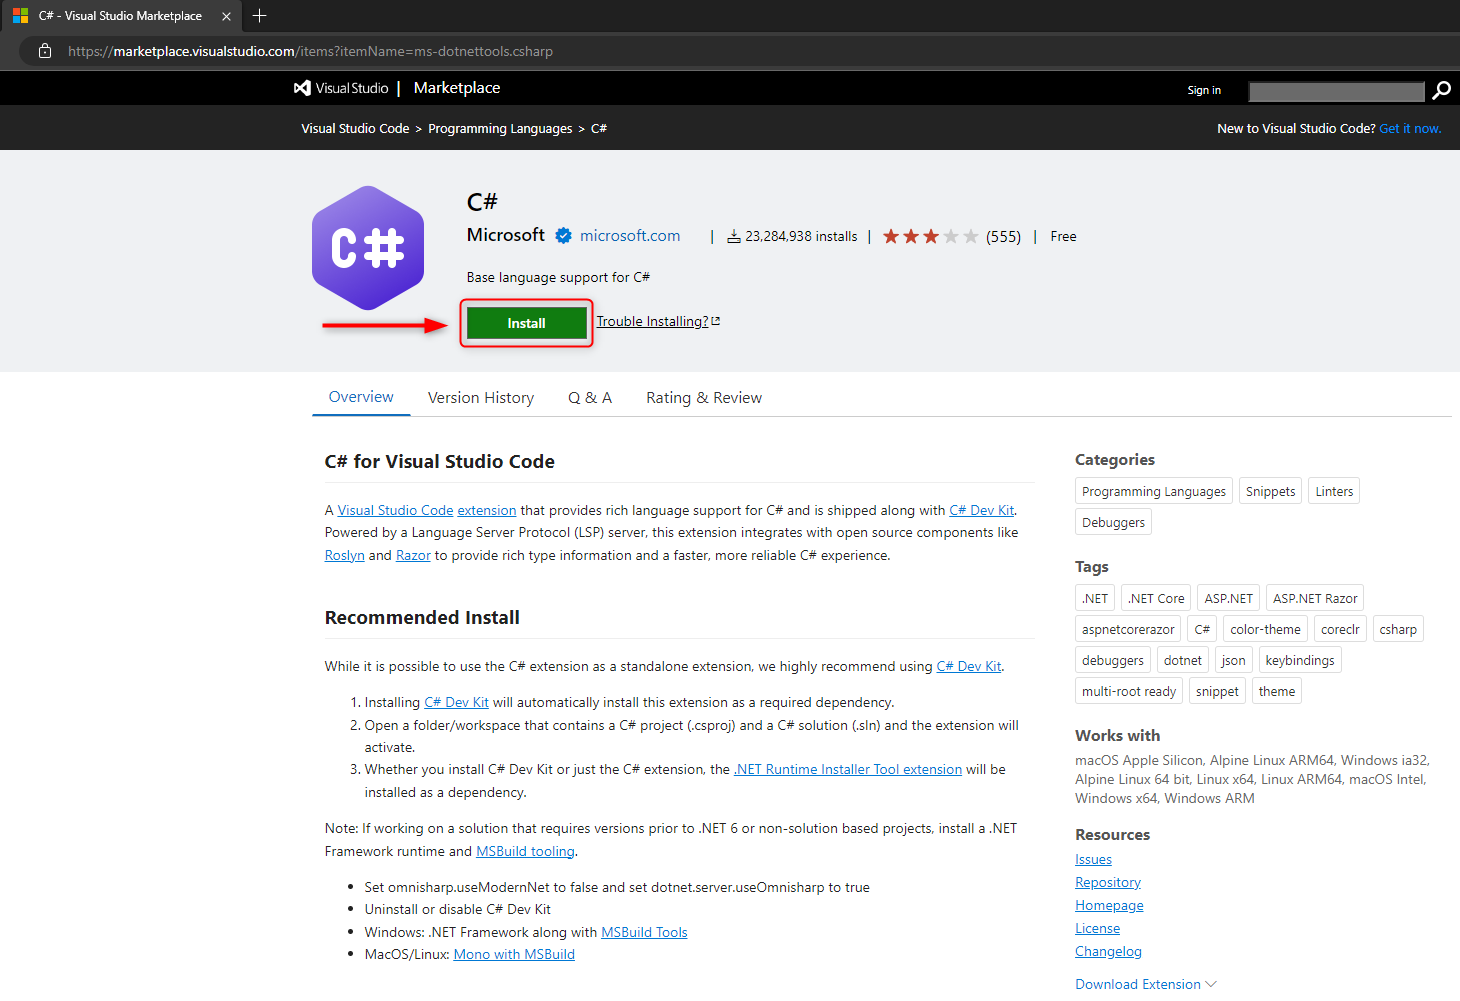Click the Programming Languages category tag

click(x=1154, y=491)
